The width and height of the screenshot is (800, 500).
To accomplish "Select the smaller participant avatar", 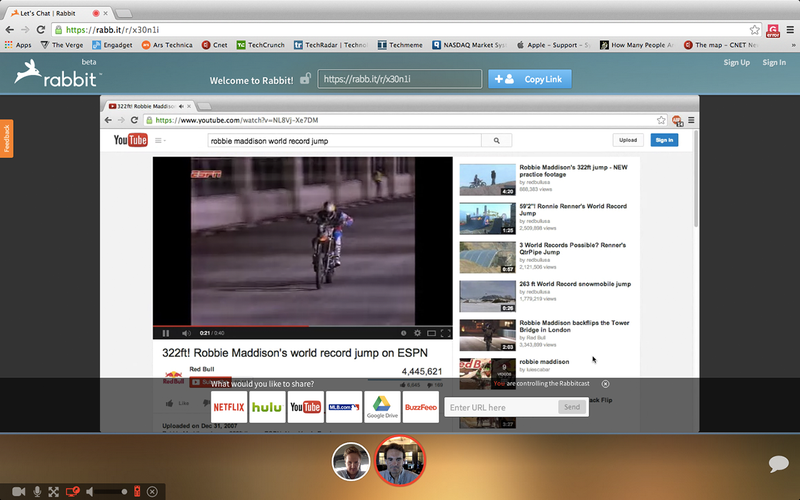I will (x=351, y=461).
